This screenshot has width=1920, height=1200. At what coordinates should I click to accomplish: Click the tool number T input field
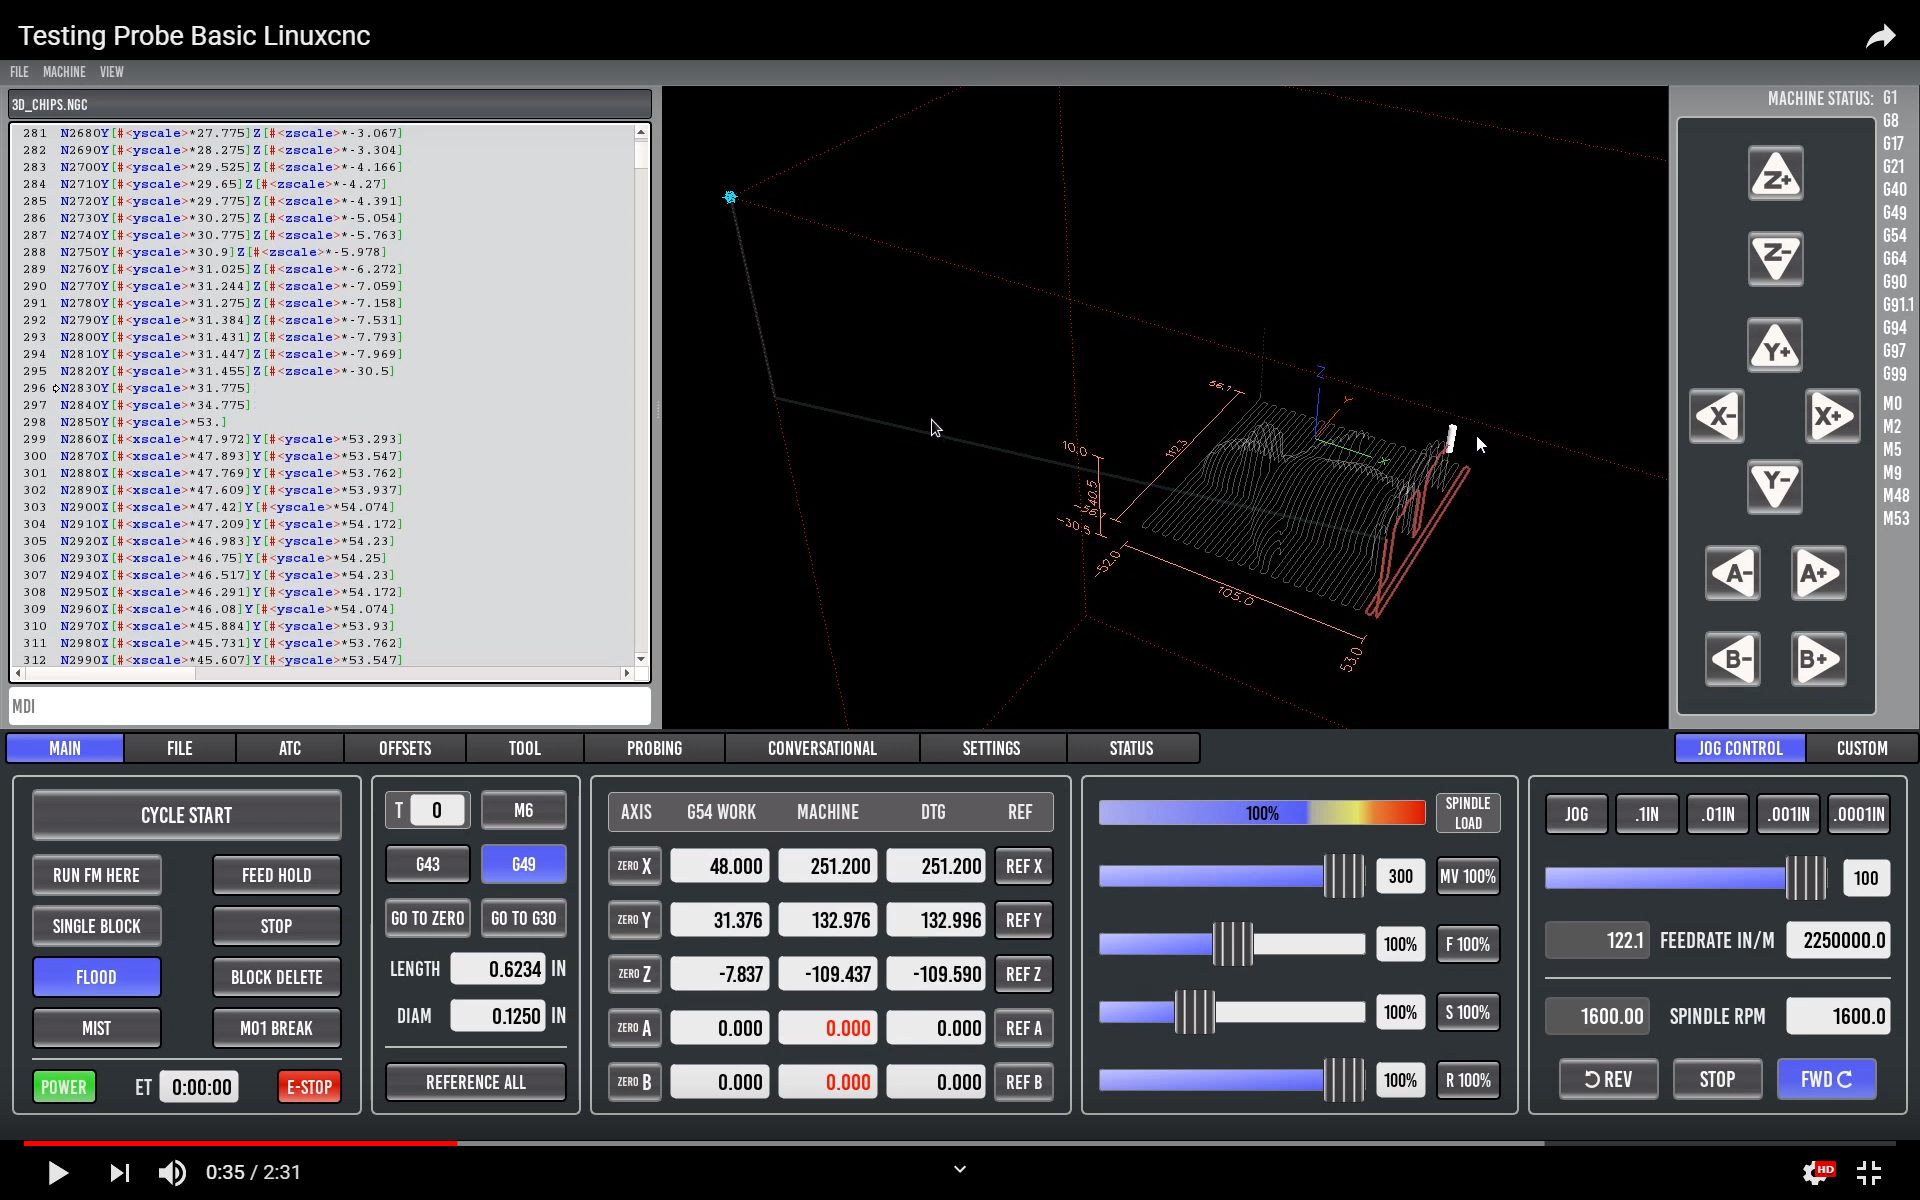tap(436, 810)
